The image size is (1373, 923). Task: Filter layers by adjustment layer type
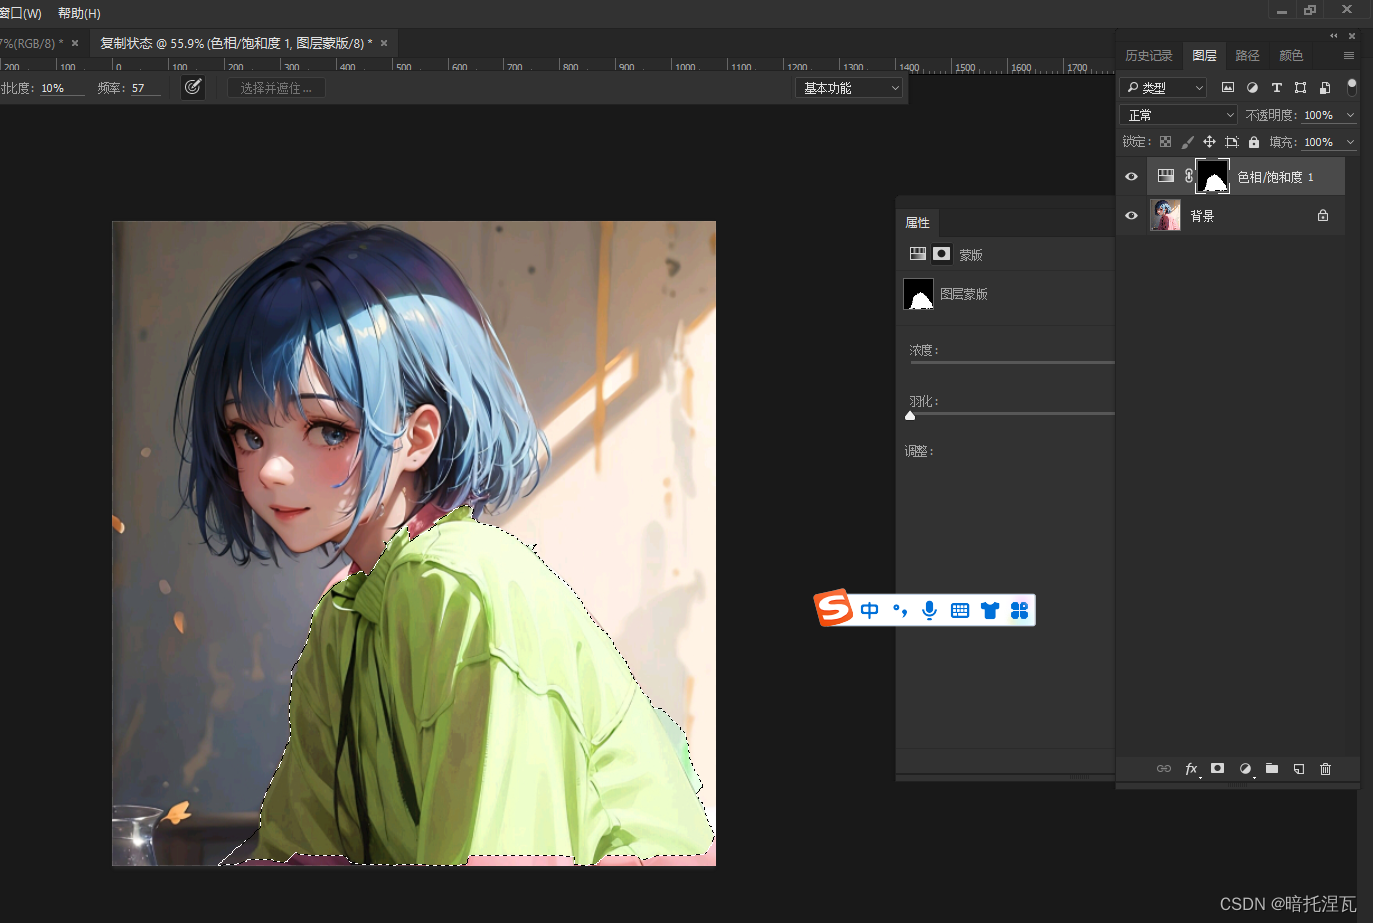point(1252,88)
